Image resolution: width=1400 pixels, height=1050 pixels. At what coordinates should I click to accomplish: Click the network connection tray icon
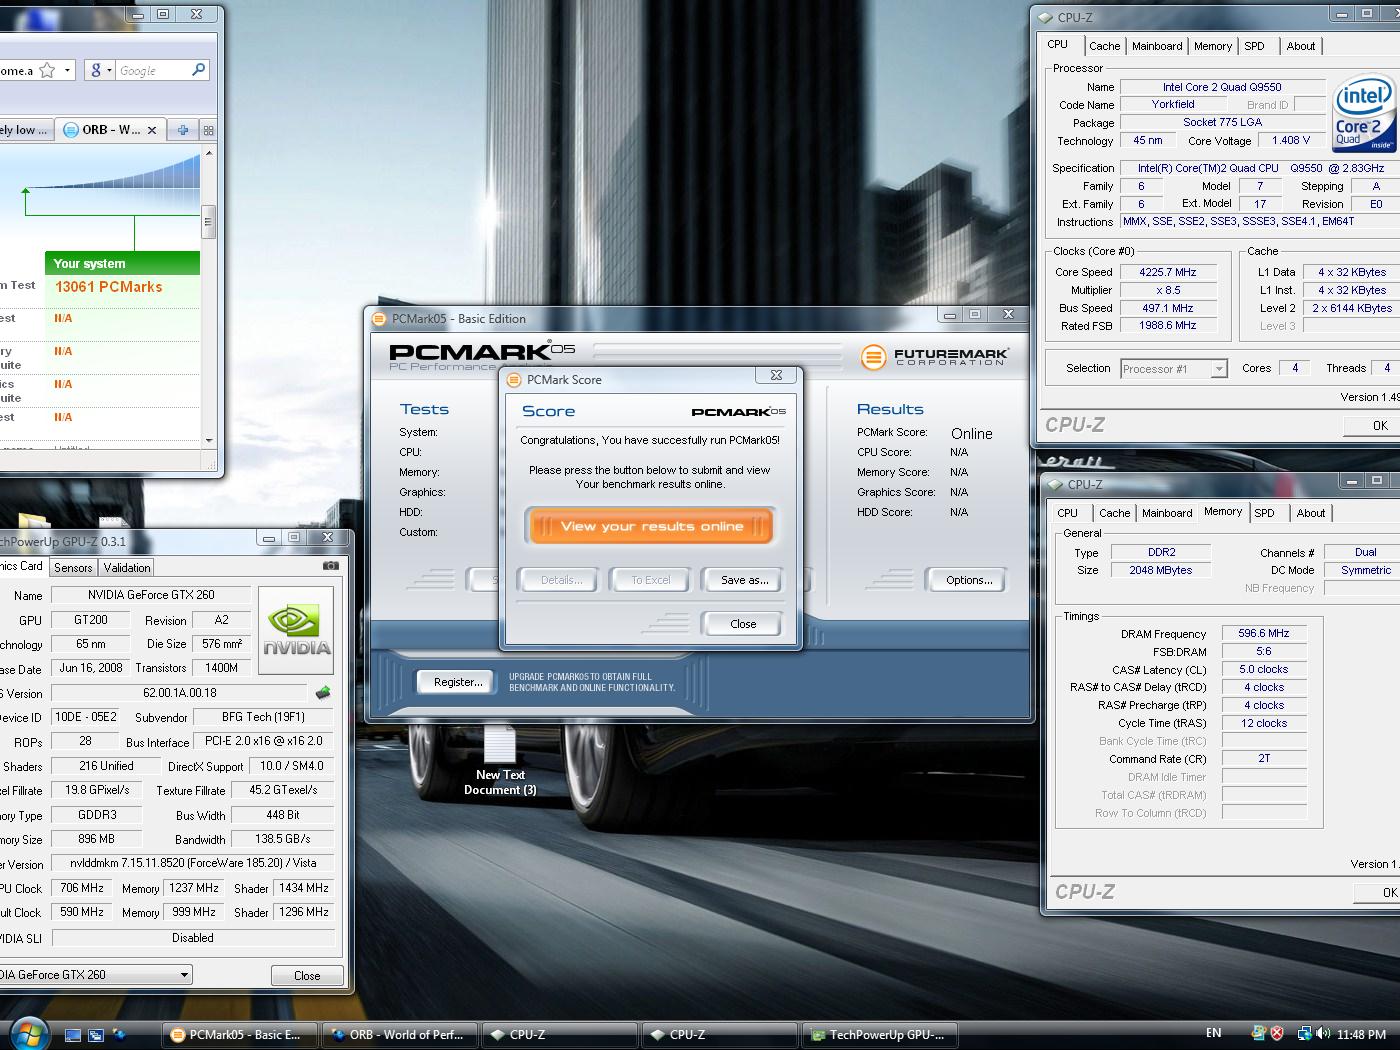(x=1304, y=1034)
